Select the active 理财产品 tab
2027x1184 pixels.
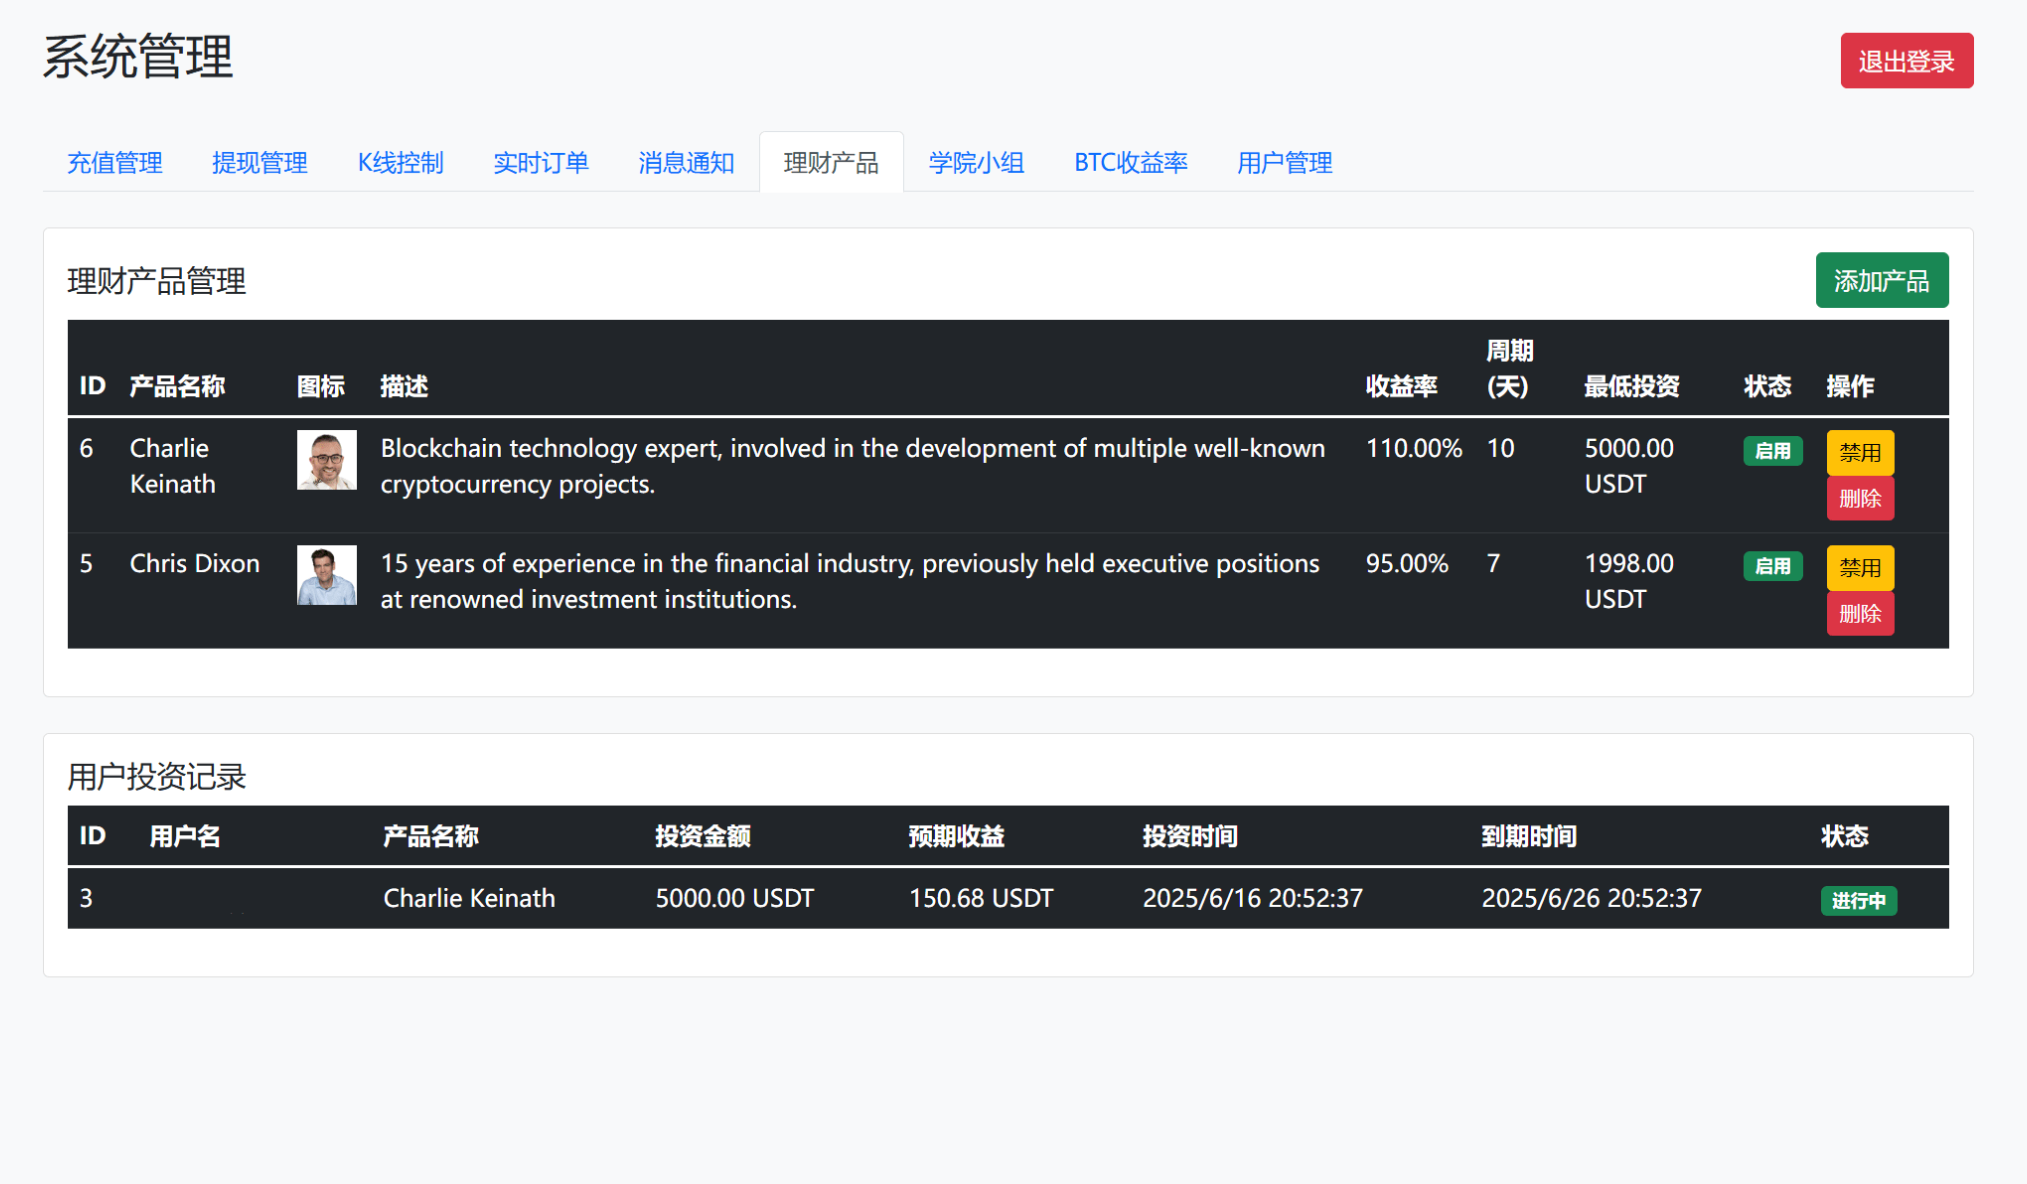831,163
